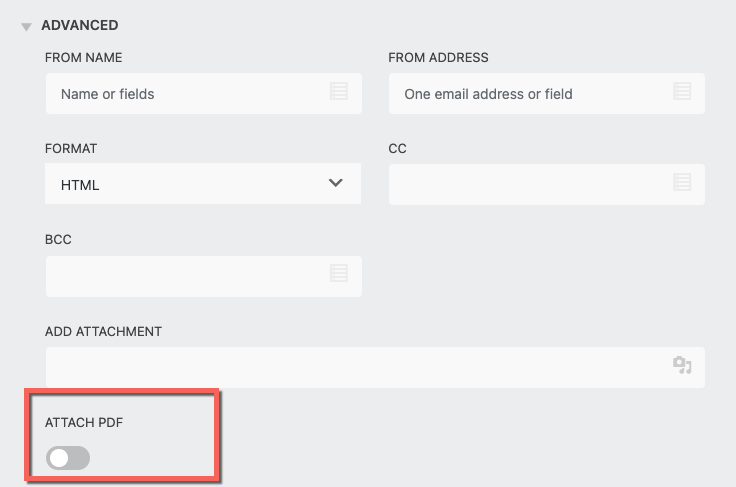Place cursor in the CC field
This screenshot has width=736, height=487.
click(530, 184)
